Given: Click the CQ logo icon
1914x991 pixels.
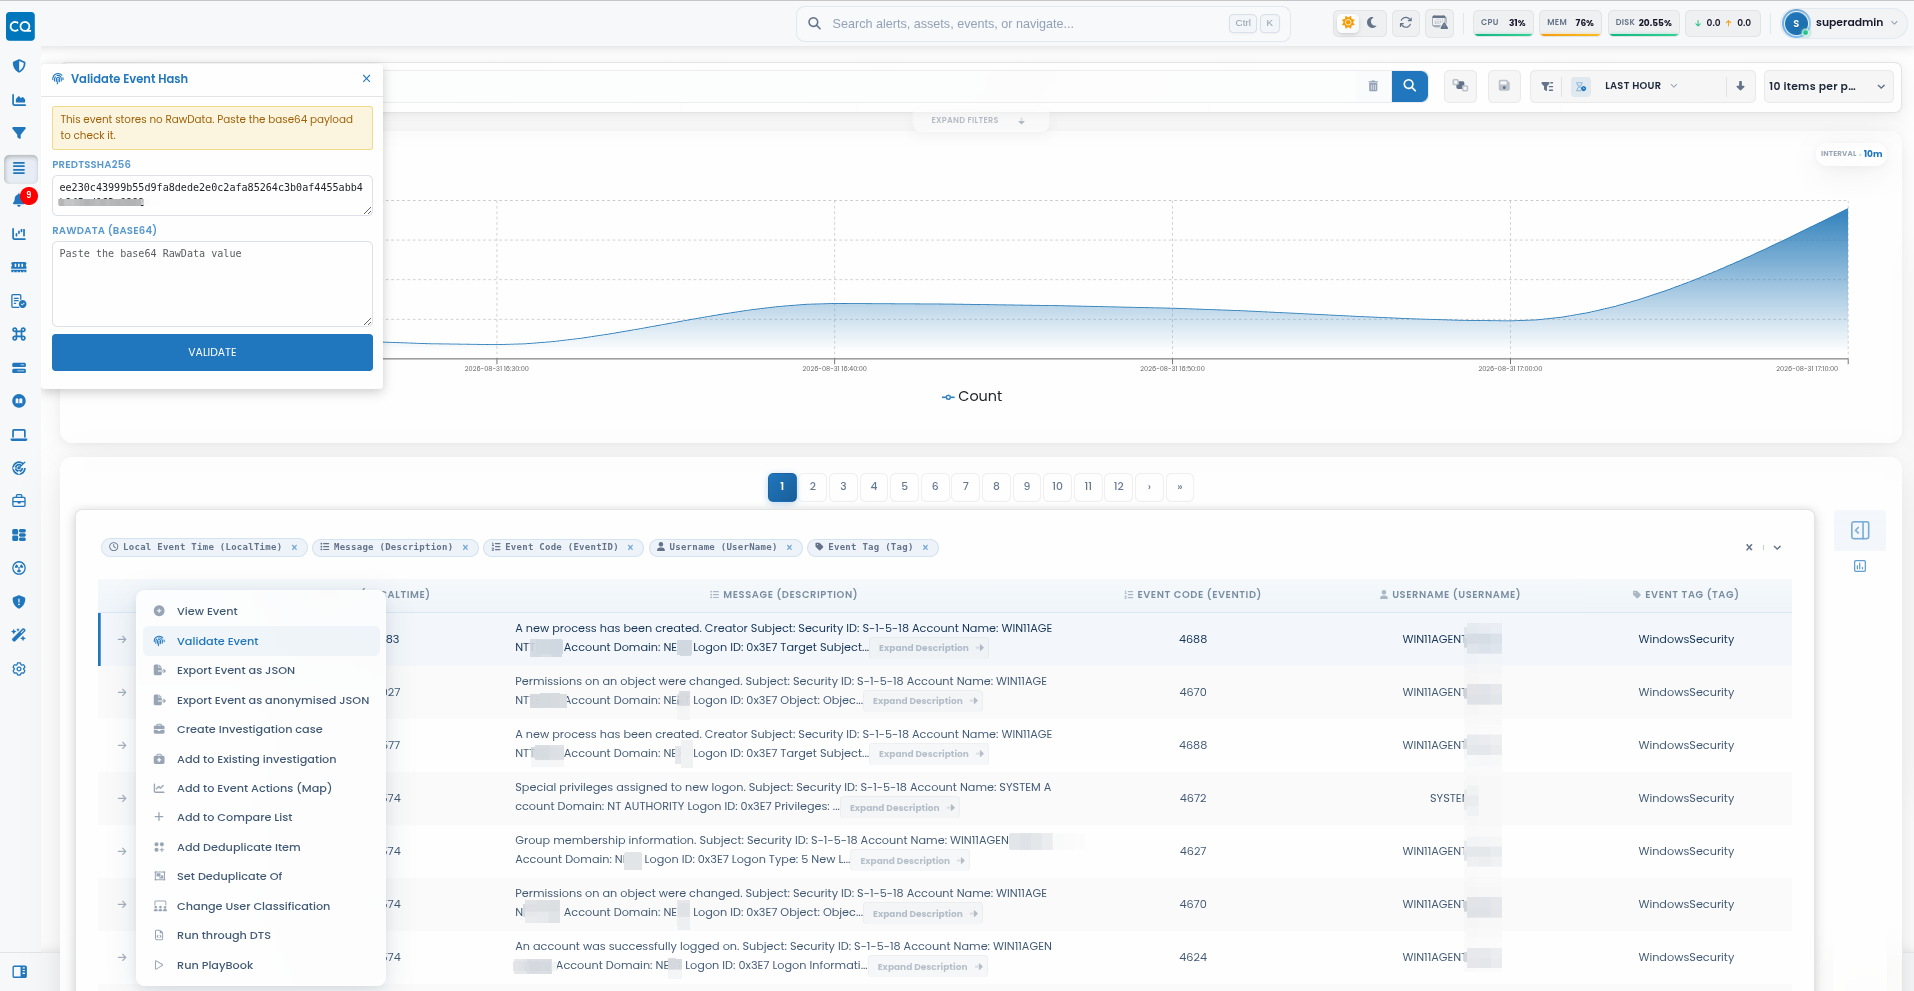Looking at the screenshot, I should (x=20, y=25).
